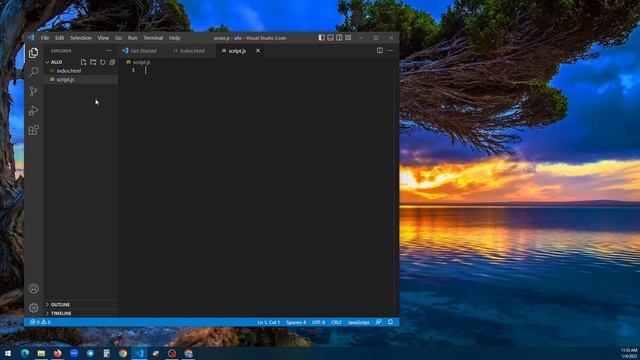The image size is (640, 360).
Task: Open the Extensions view
Action: [33, 130]
